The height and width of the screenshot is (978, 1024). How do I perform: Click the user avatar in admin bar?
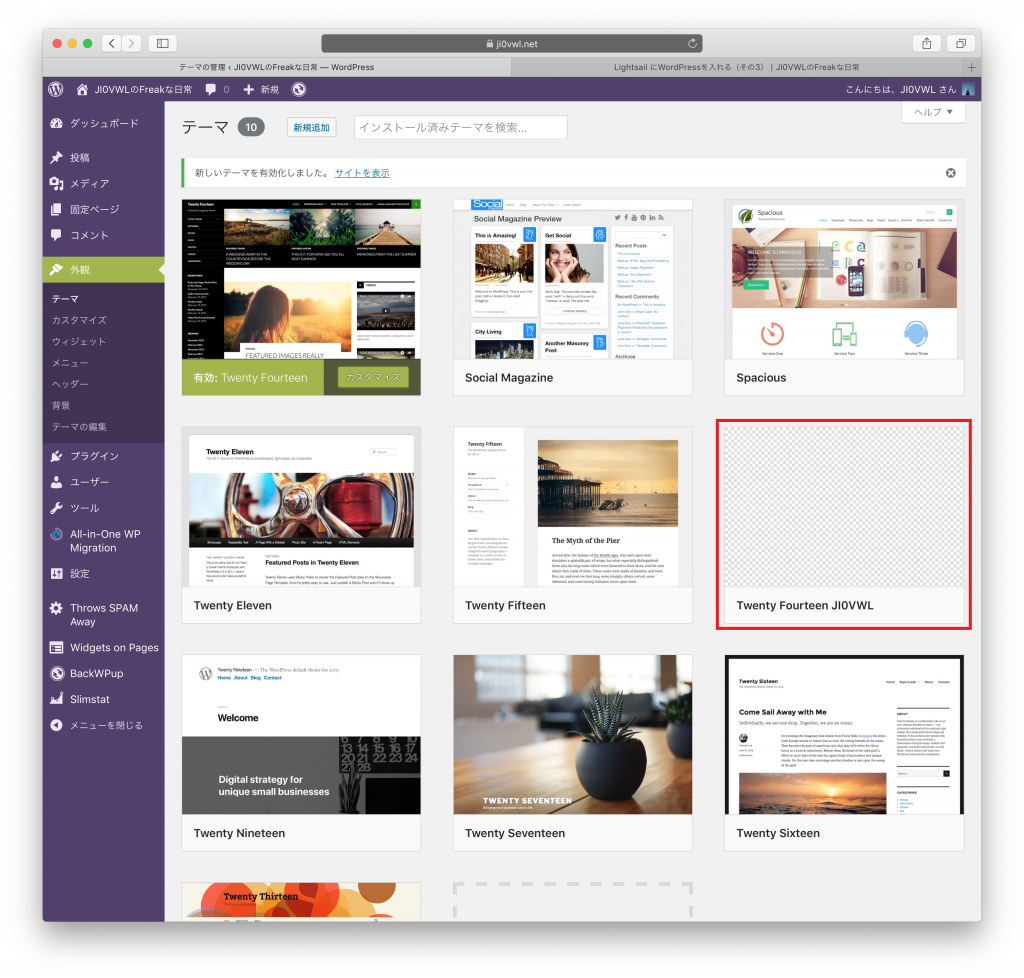point(968,89)
